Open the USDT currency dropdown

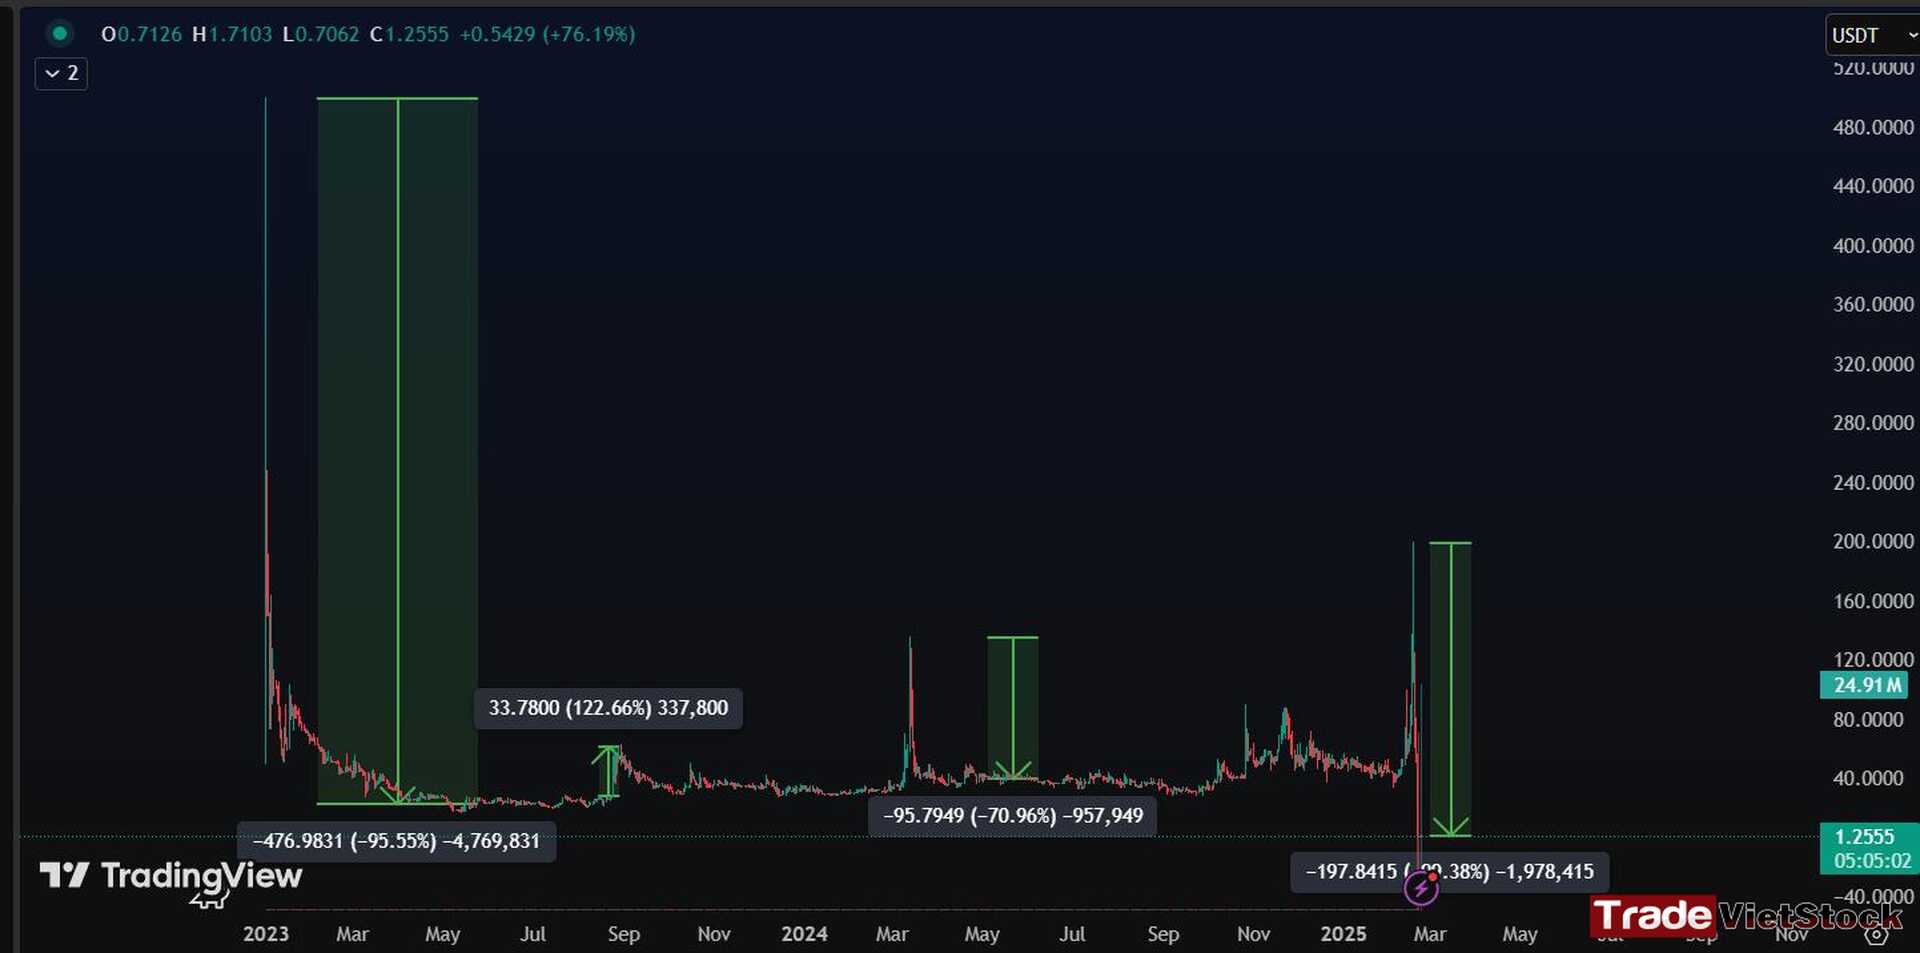point(1857,34)
